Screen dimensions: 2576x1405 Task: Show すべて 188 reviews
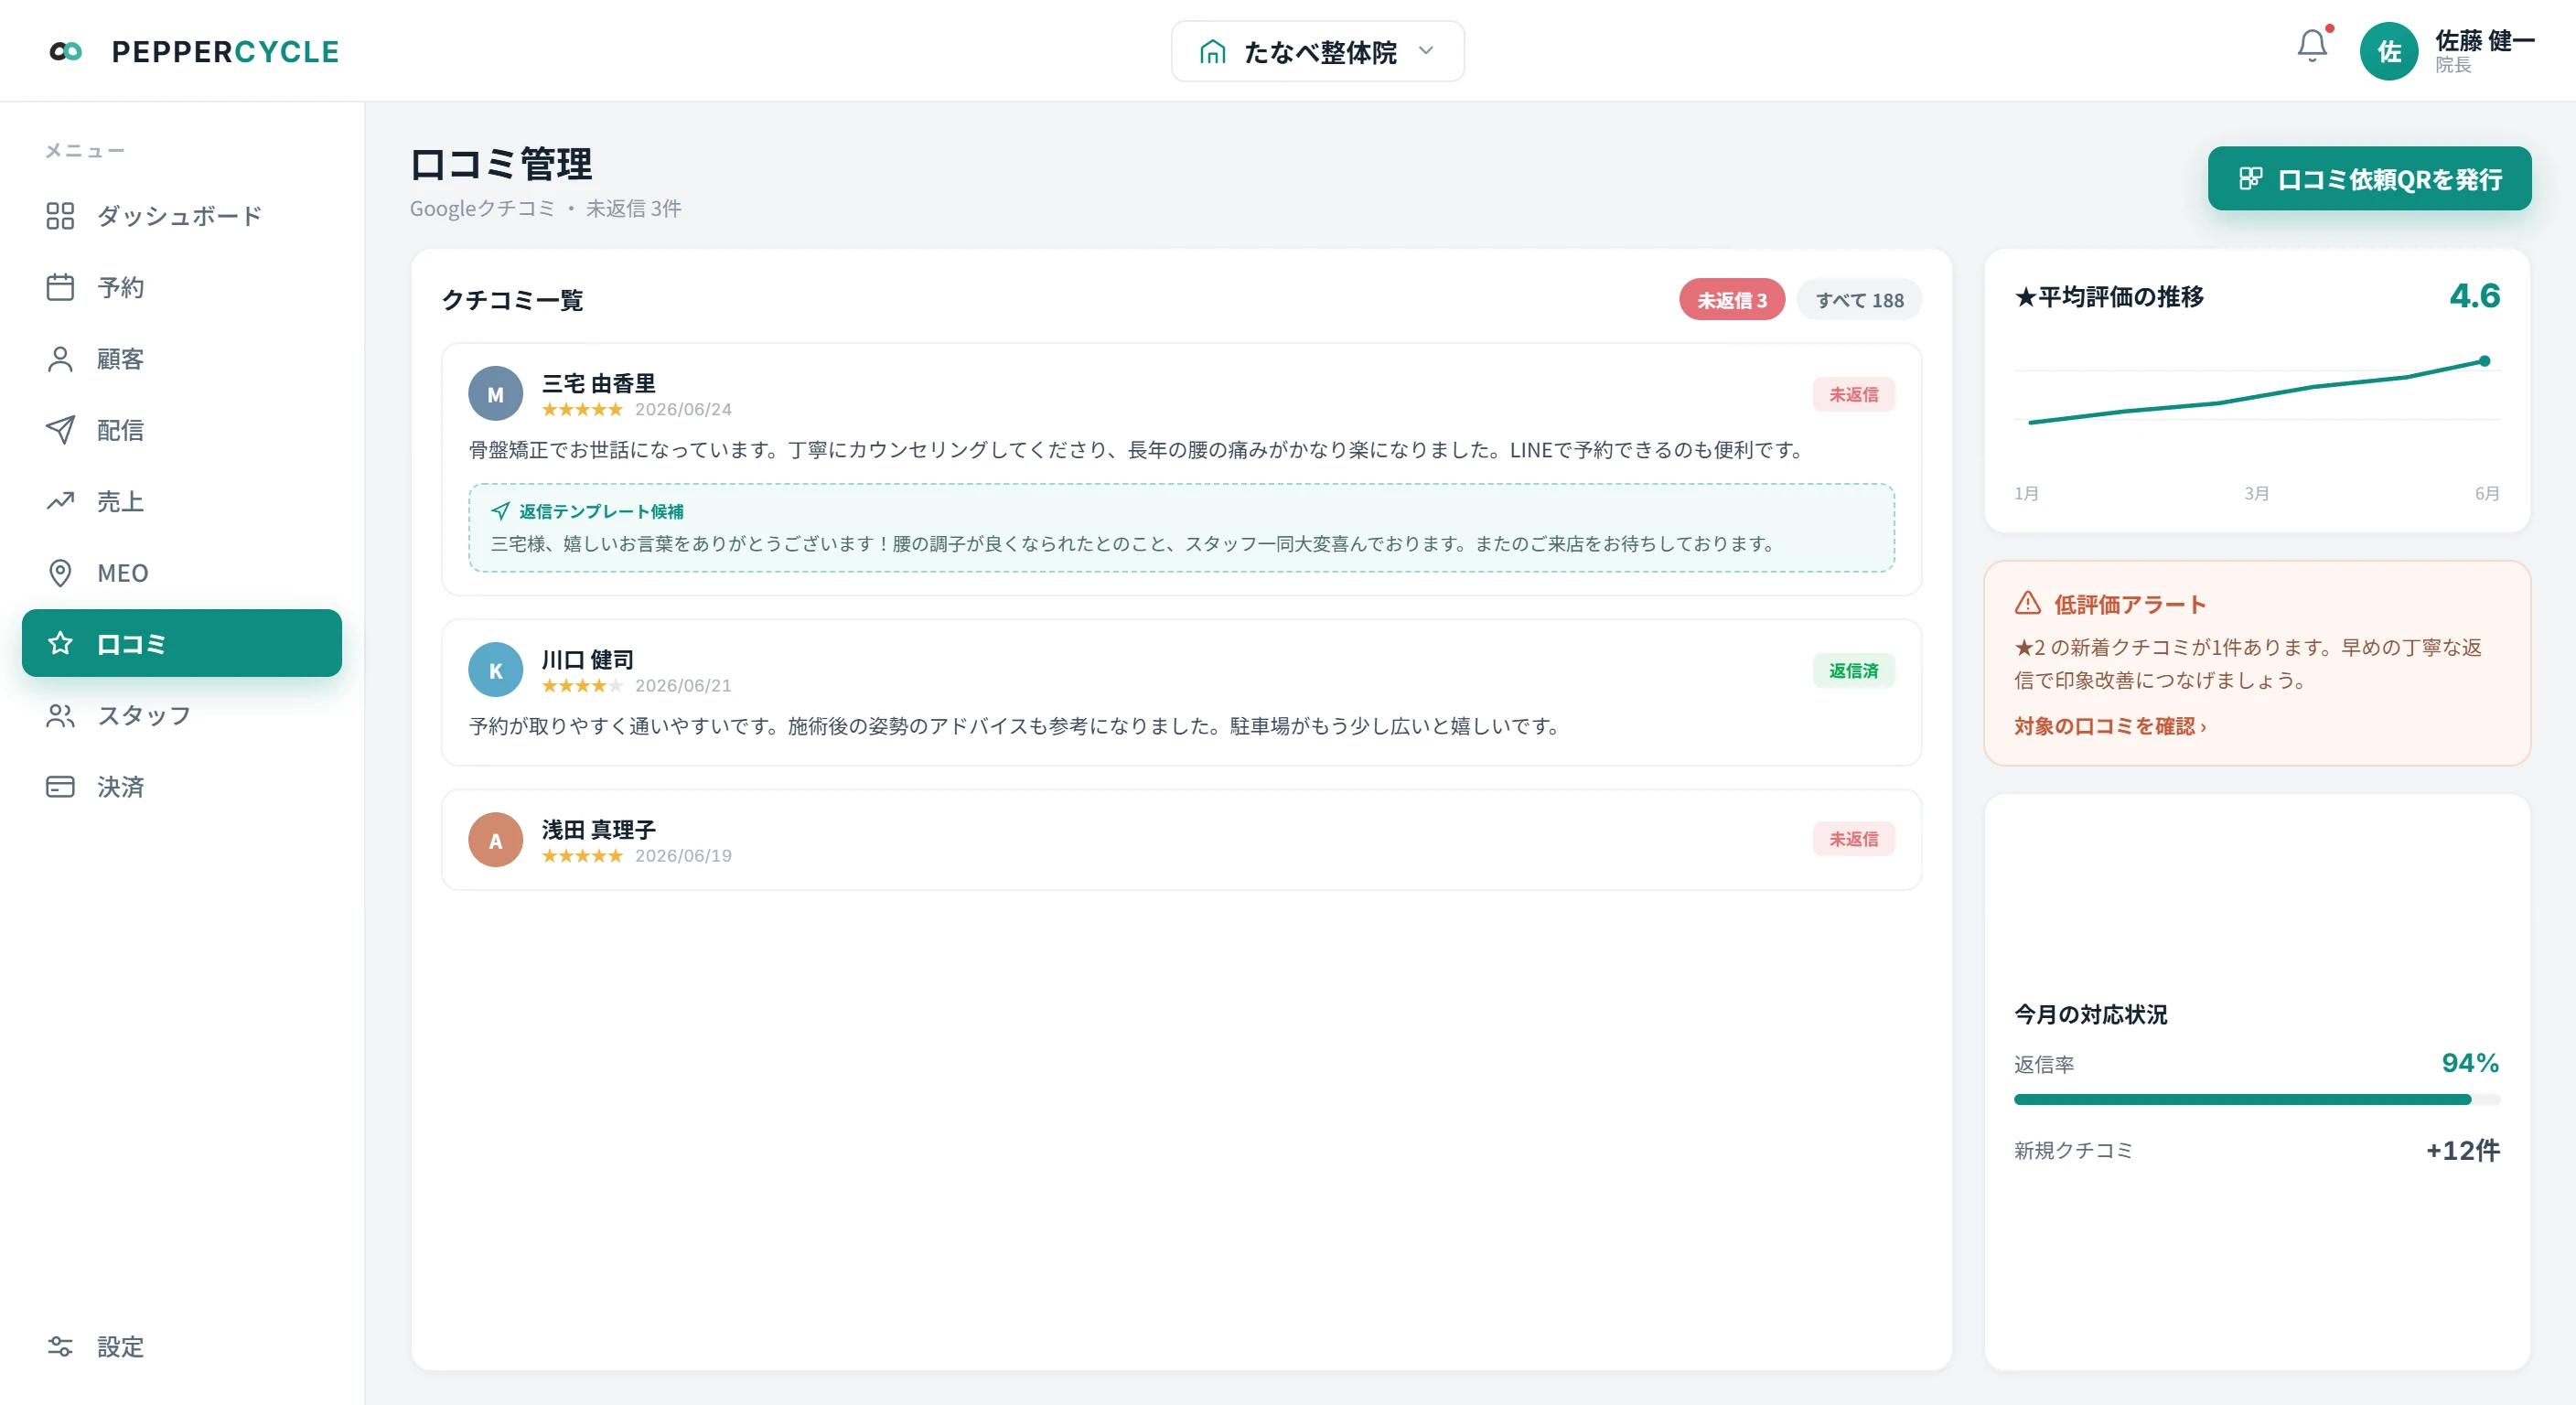1859,299
